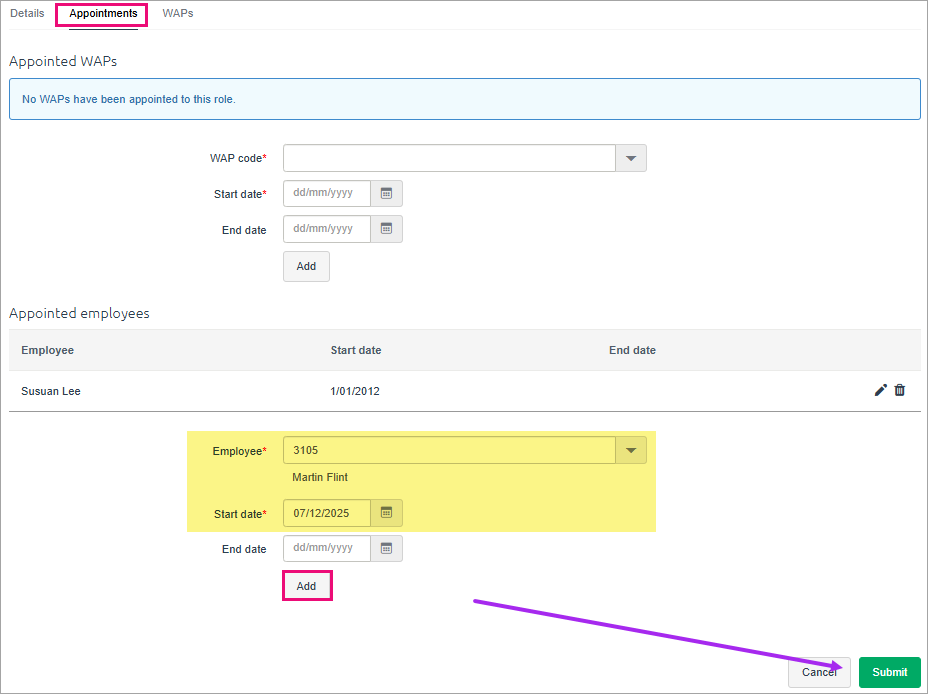Image resolution: width=928 pixels, height=694 pixels.
Task: Click the WAP start date input field
Action: coord(327,193)
